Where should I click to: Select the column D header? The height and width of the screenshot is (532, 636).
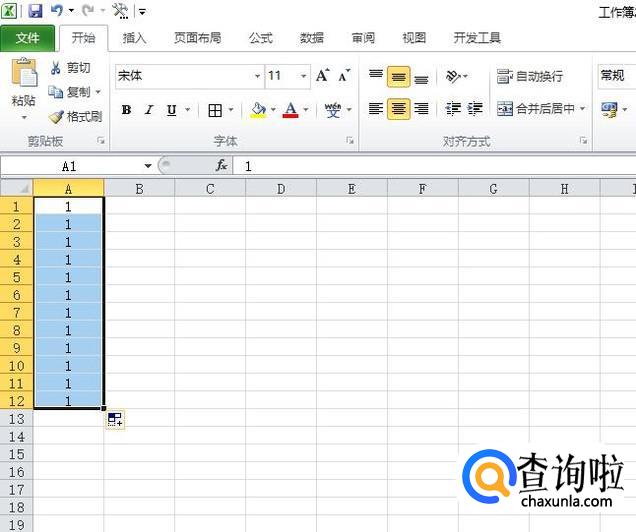point(281,188)
